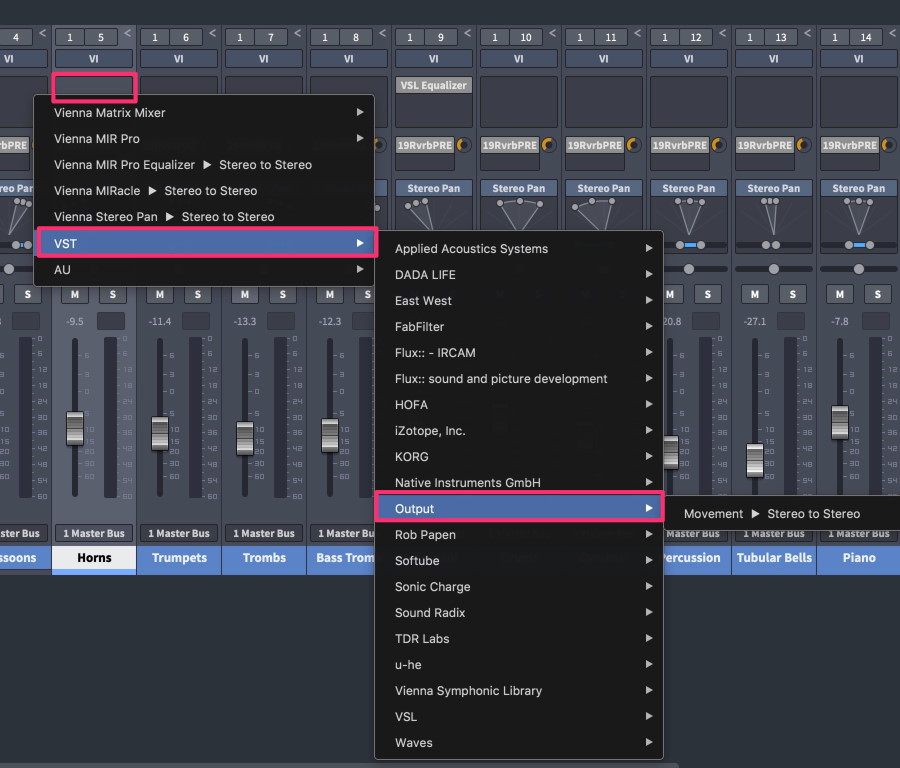Expand the Waves vendor submenu
The image size is (900, 768).
click(519, 743)
